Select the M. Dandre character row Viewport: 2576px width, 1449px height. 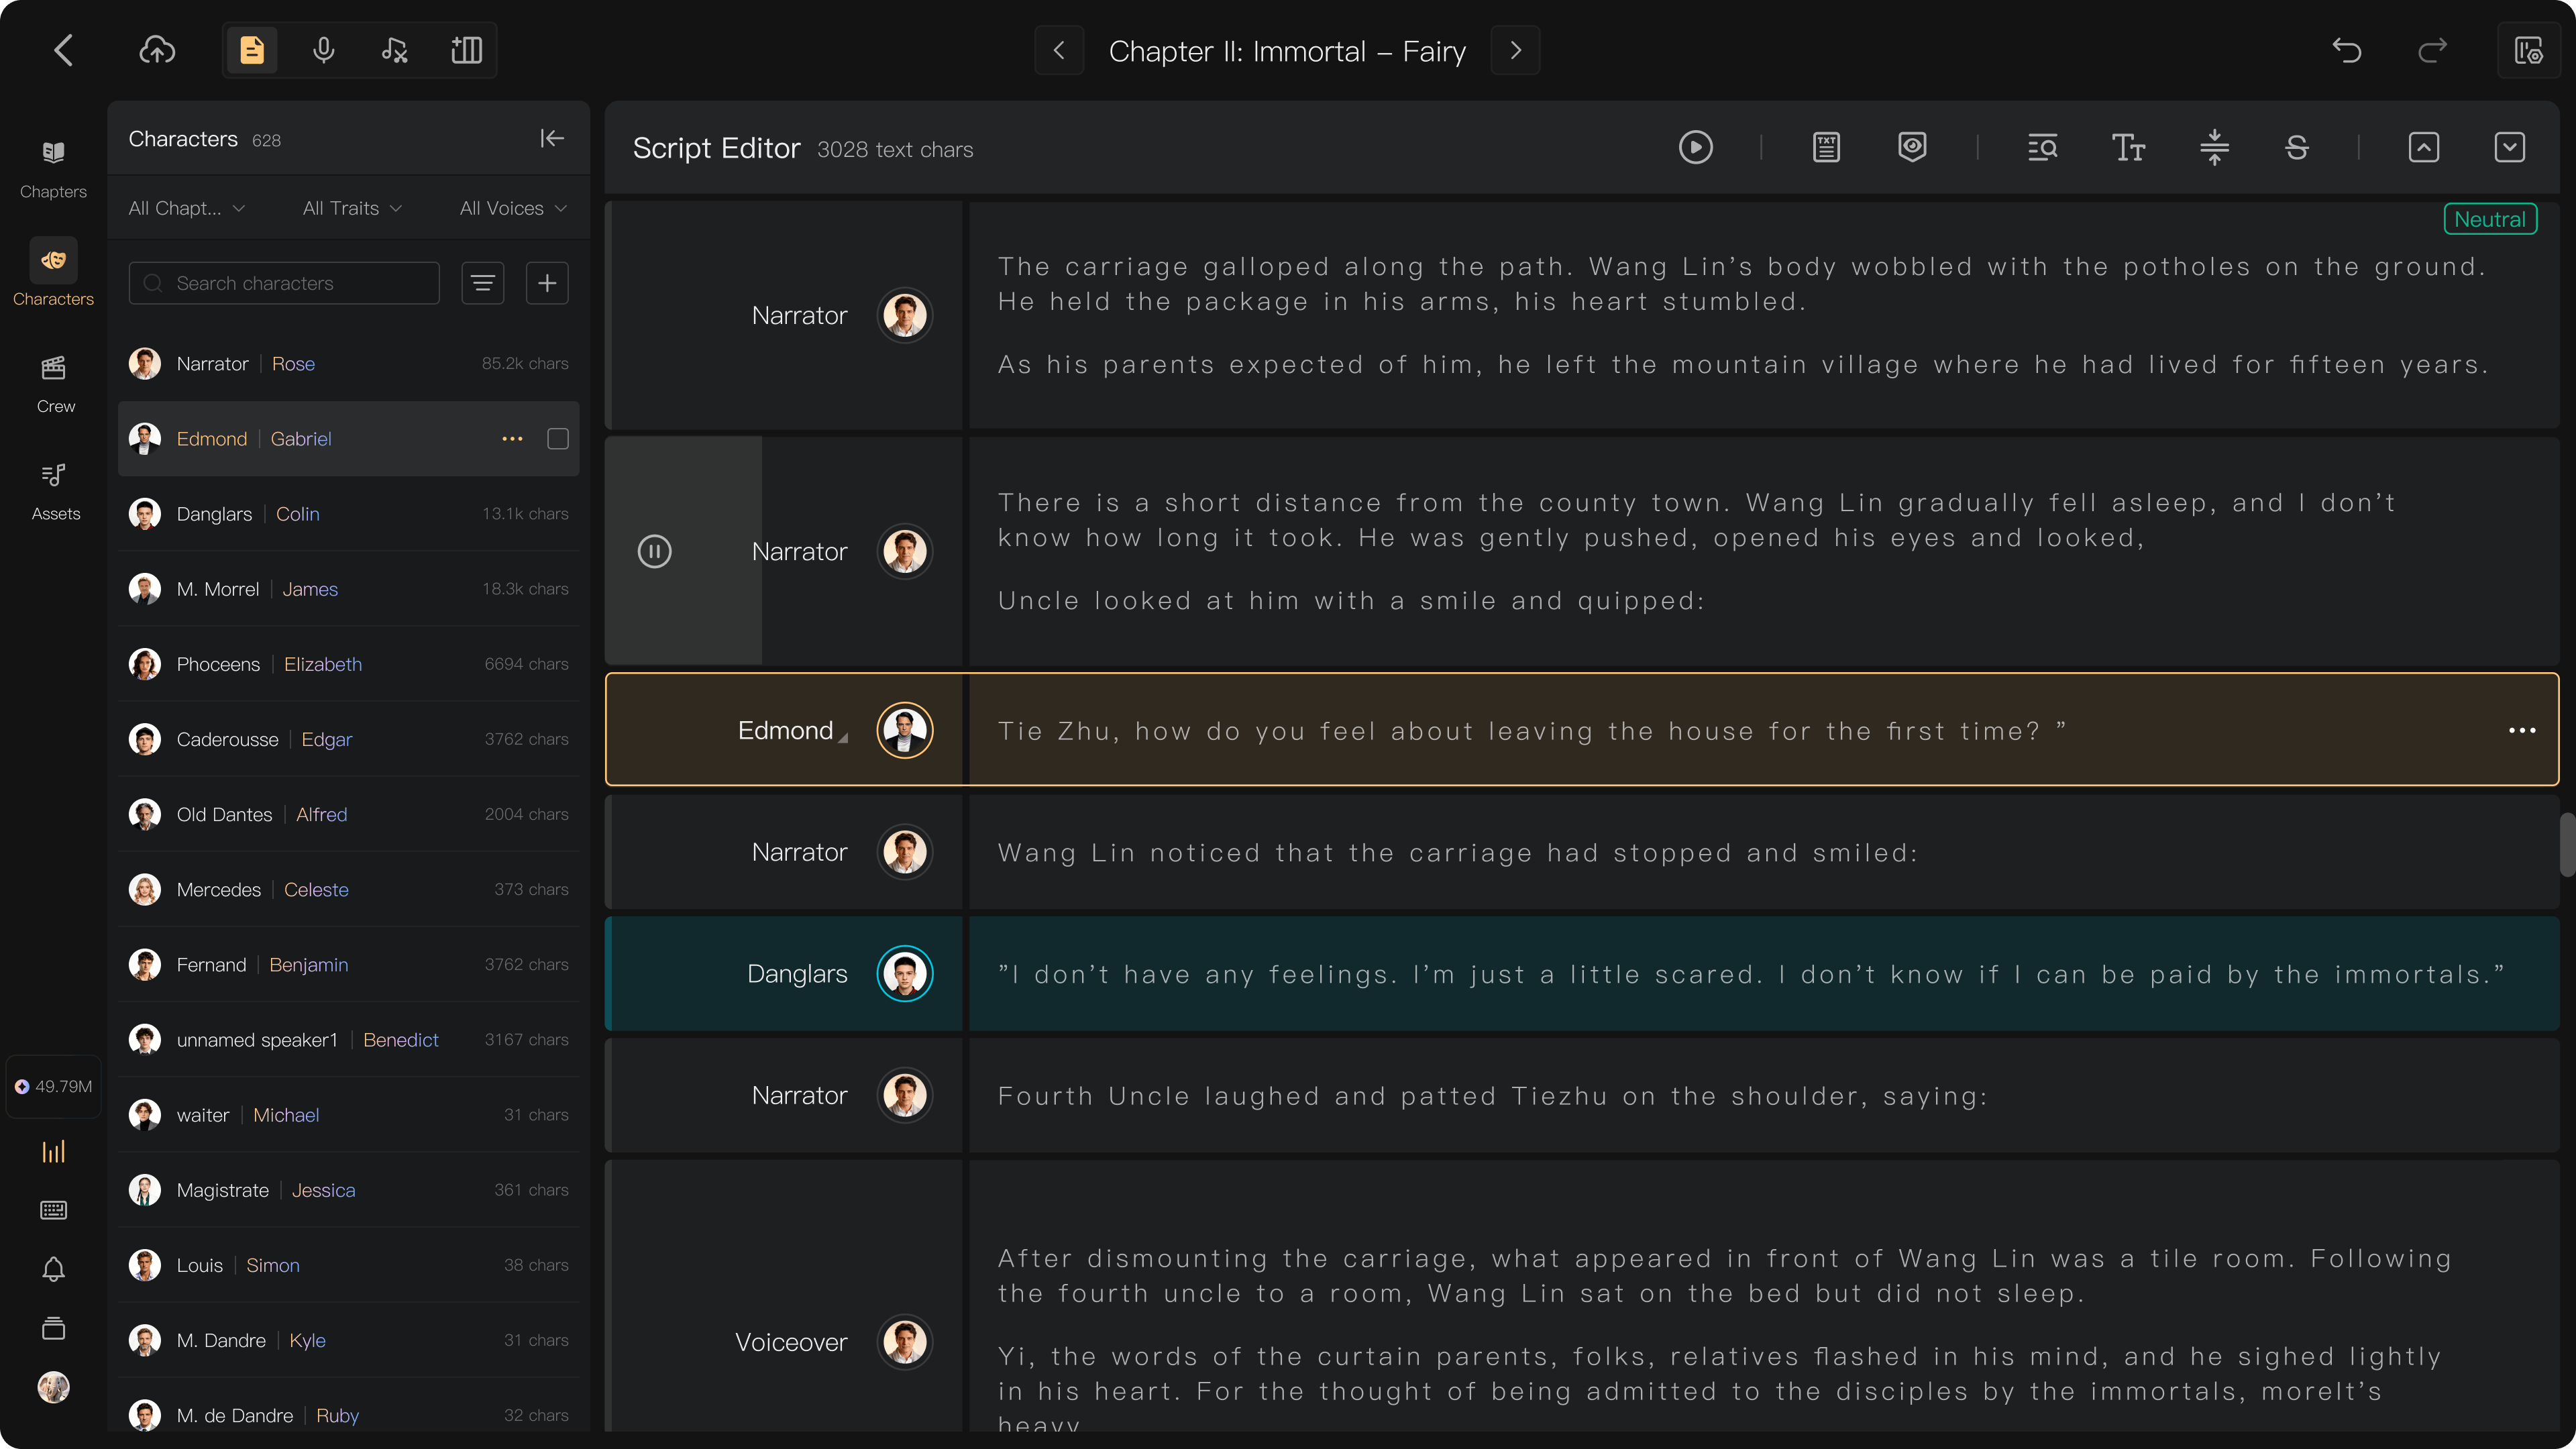348,1340
